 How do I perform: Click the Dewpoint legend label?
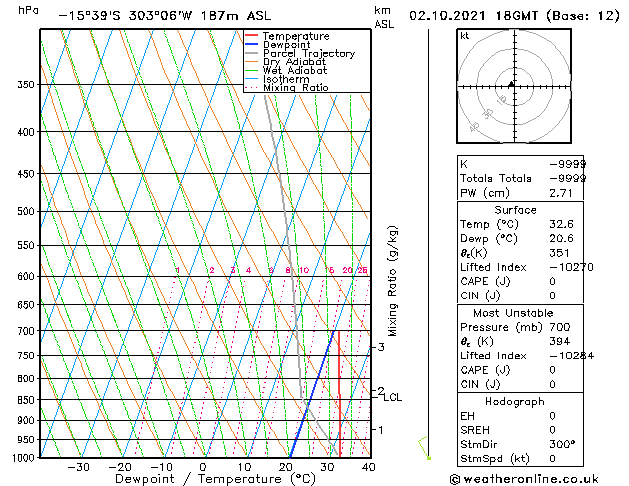(286, 45)
